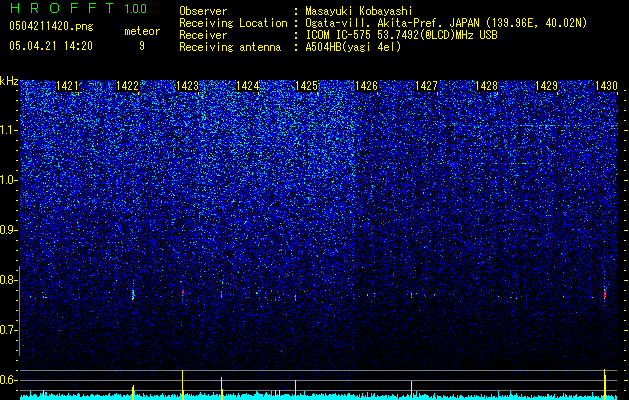Select the meteor count value 9
Image resolution: width=629 pixels, height=400 pixels.
coord(142,46)
